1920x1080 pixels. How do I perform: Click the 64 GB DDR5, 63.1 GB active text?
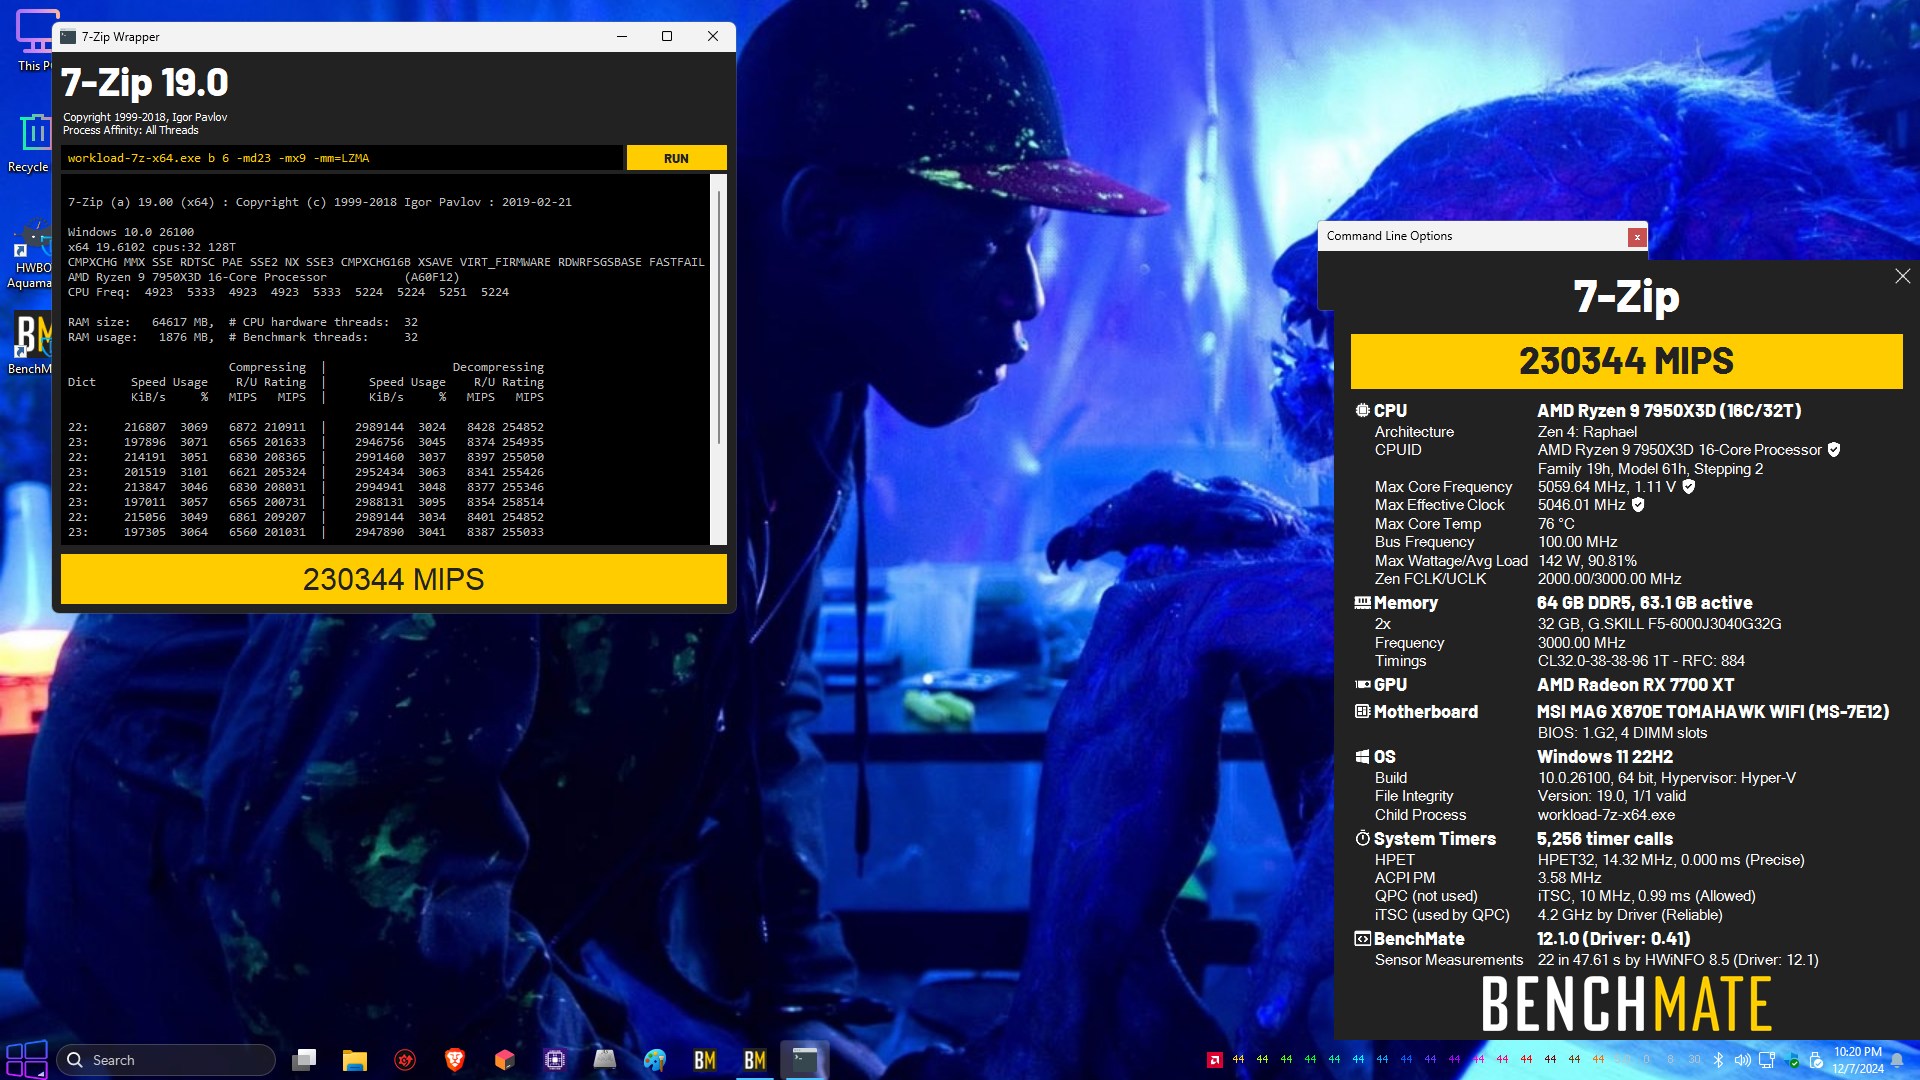(1644, 603)
